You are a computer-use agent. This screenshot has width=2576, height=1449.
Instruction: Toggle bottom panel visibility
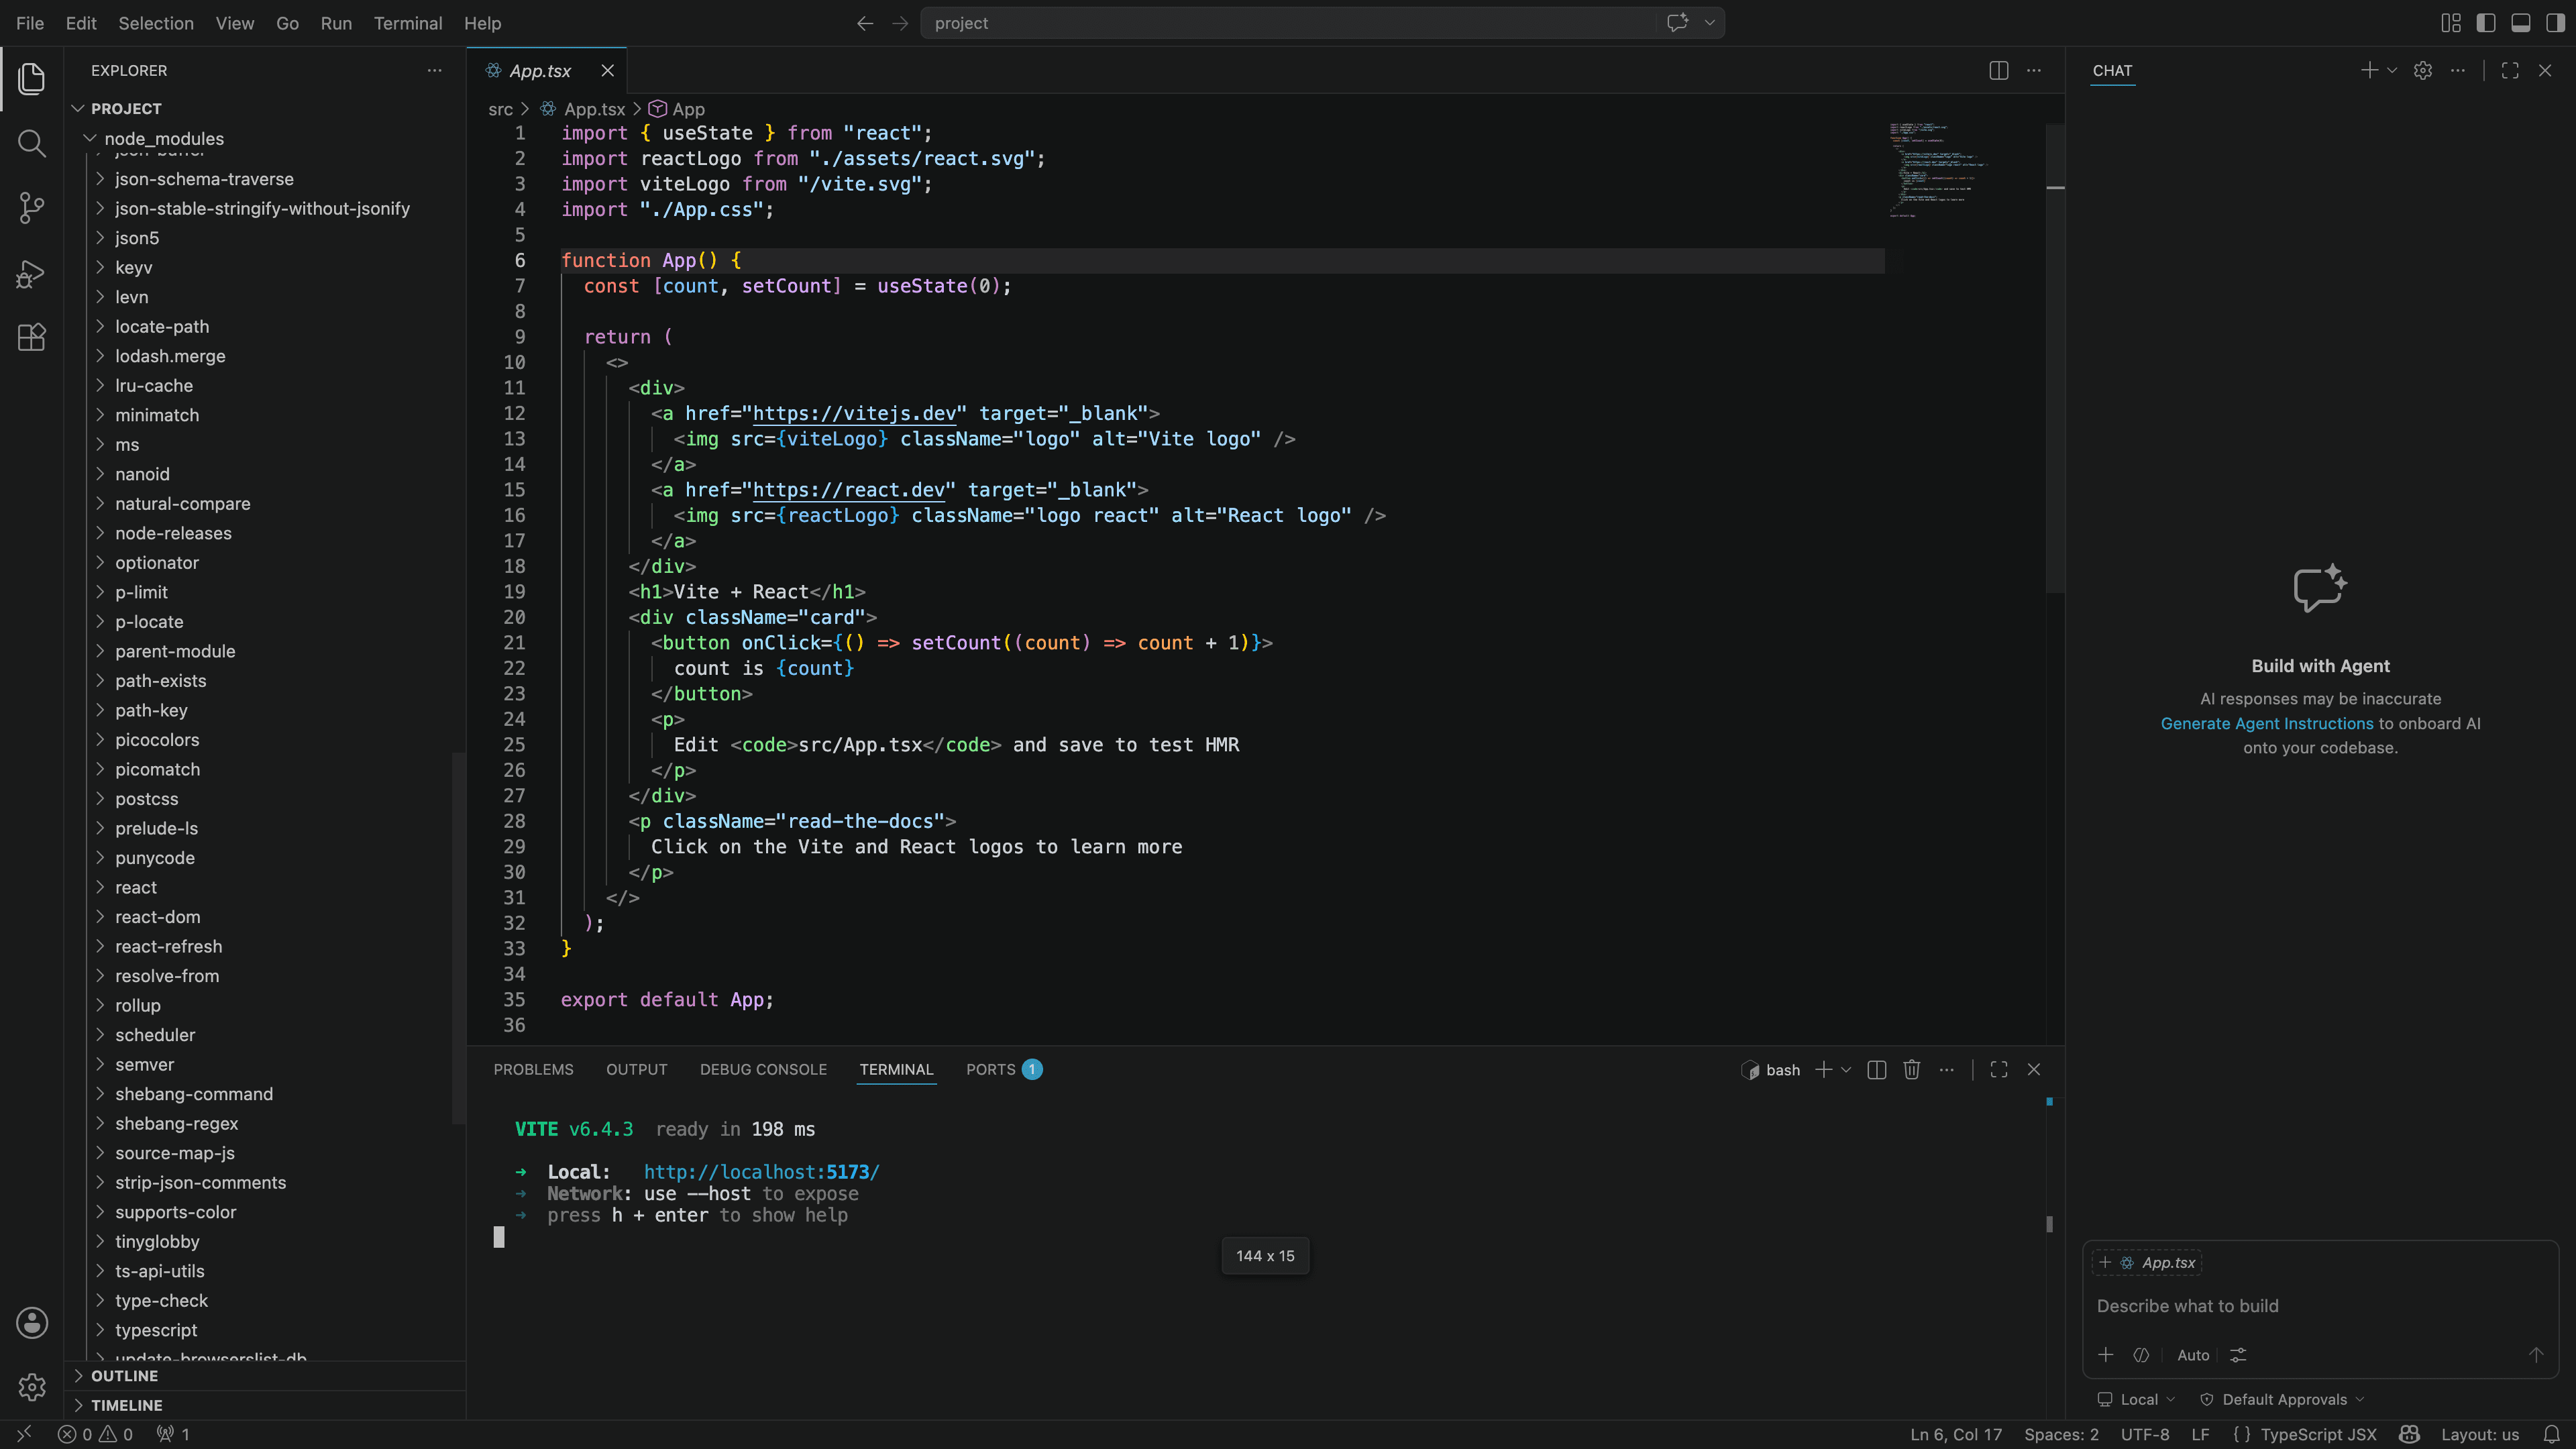(x=2520, y=23)
